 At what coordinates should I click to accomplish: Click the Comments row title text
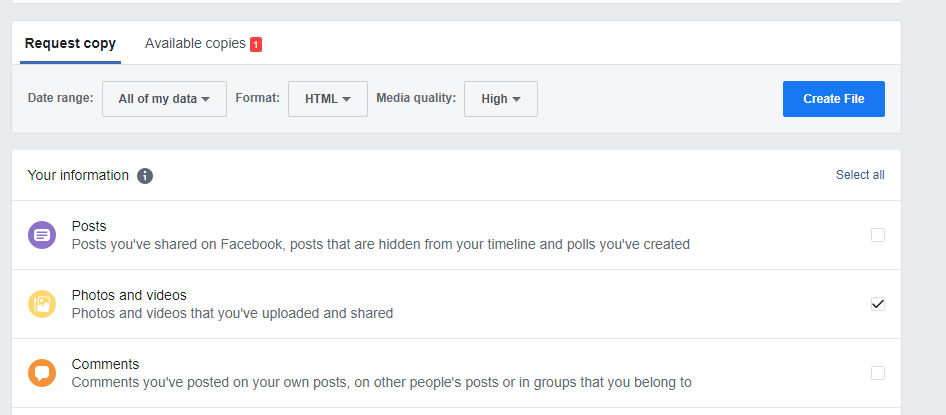[105, 364]
